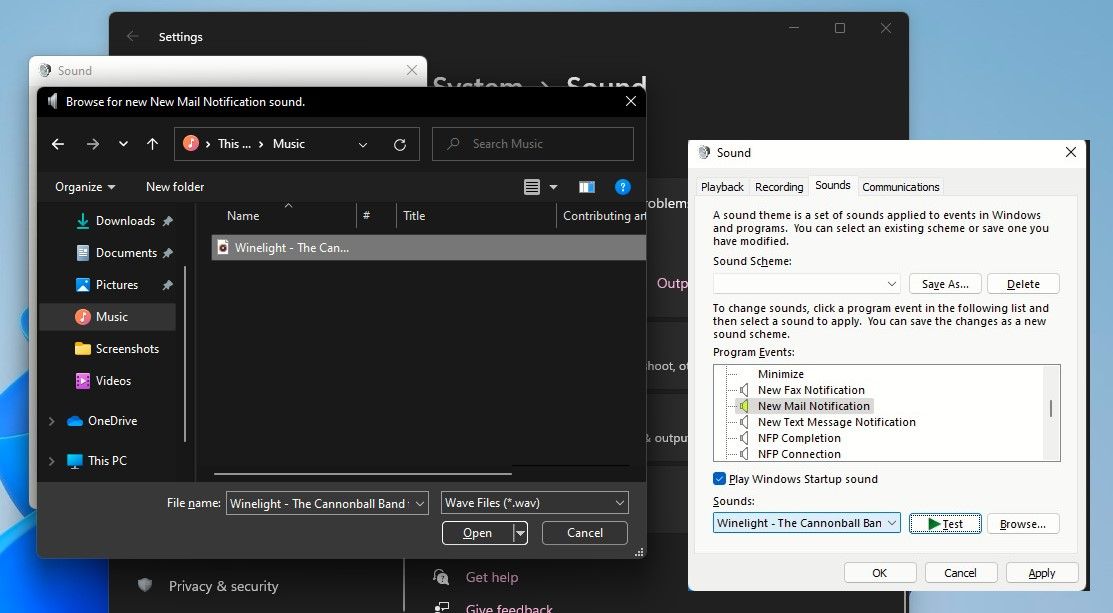Select New Text Message Notification event
The image size is (1113, 613).
(836, 422)
